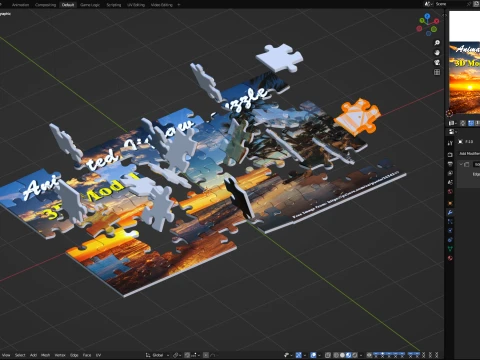Open the outliner display mode dropdown

pos(452,123)
